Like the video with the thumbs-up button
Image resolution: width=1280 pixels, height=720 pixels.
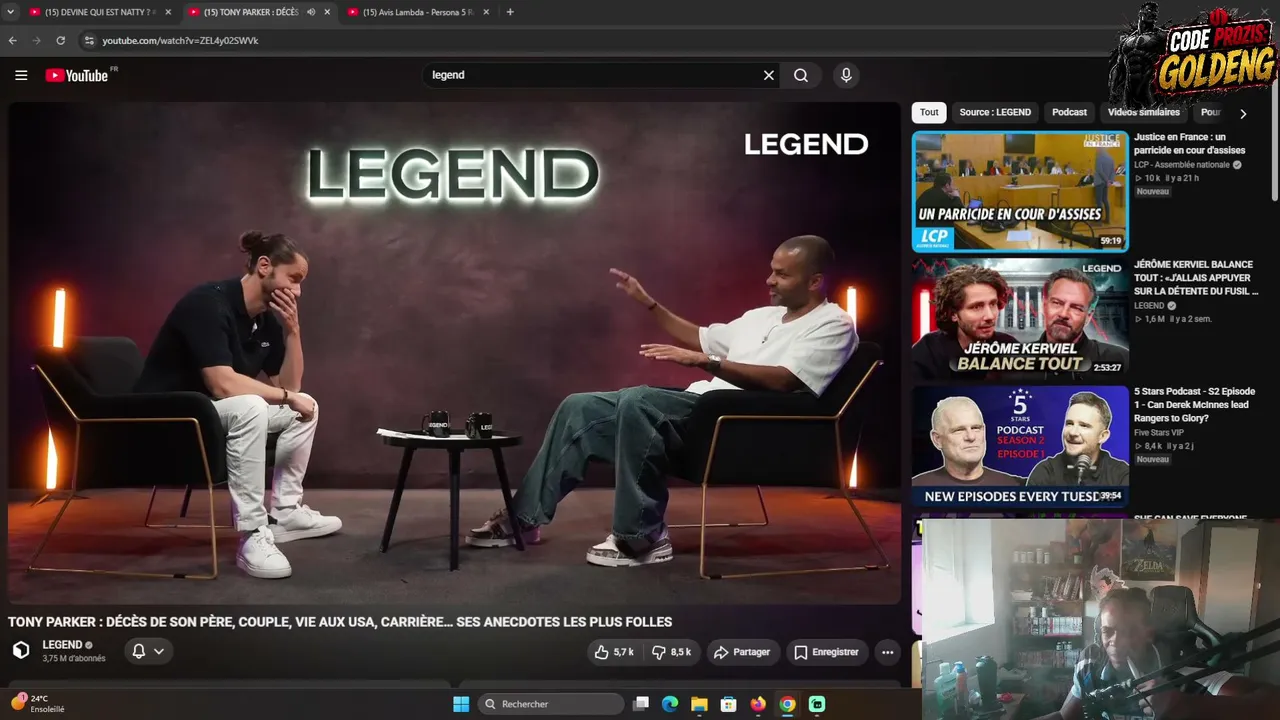pyautogui.click(x=614, y=652)
